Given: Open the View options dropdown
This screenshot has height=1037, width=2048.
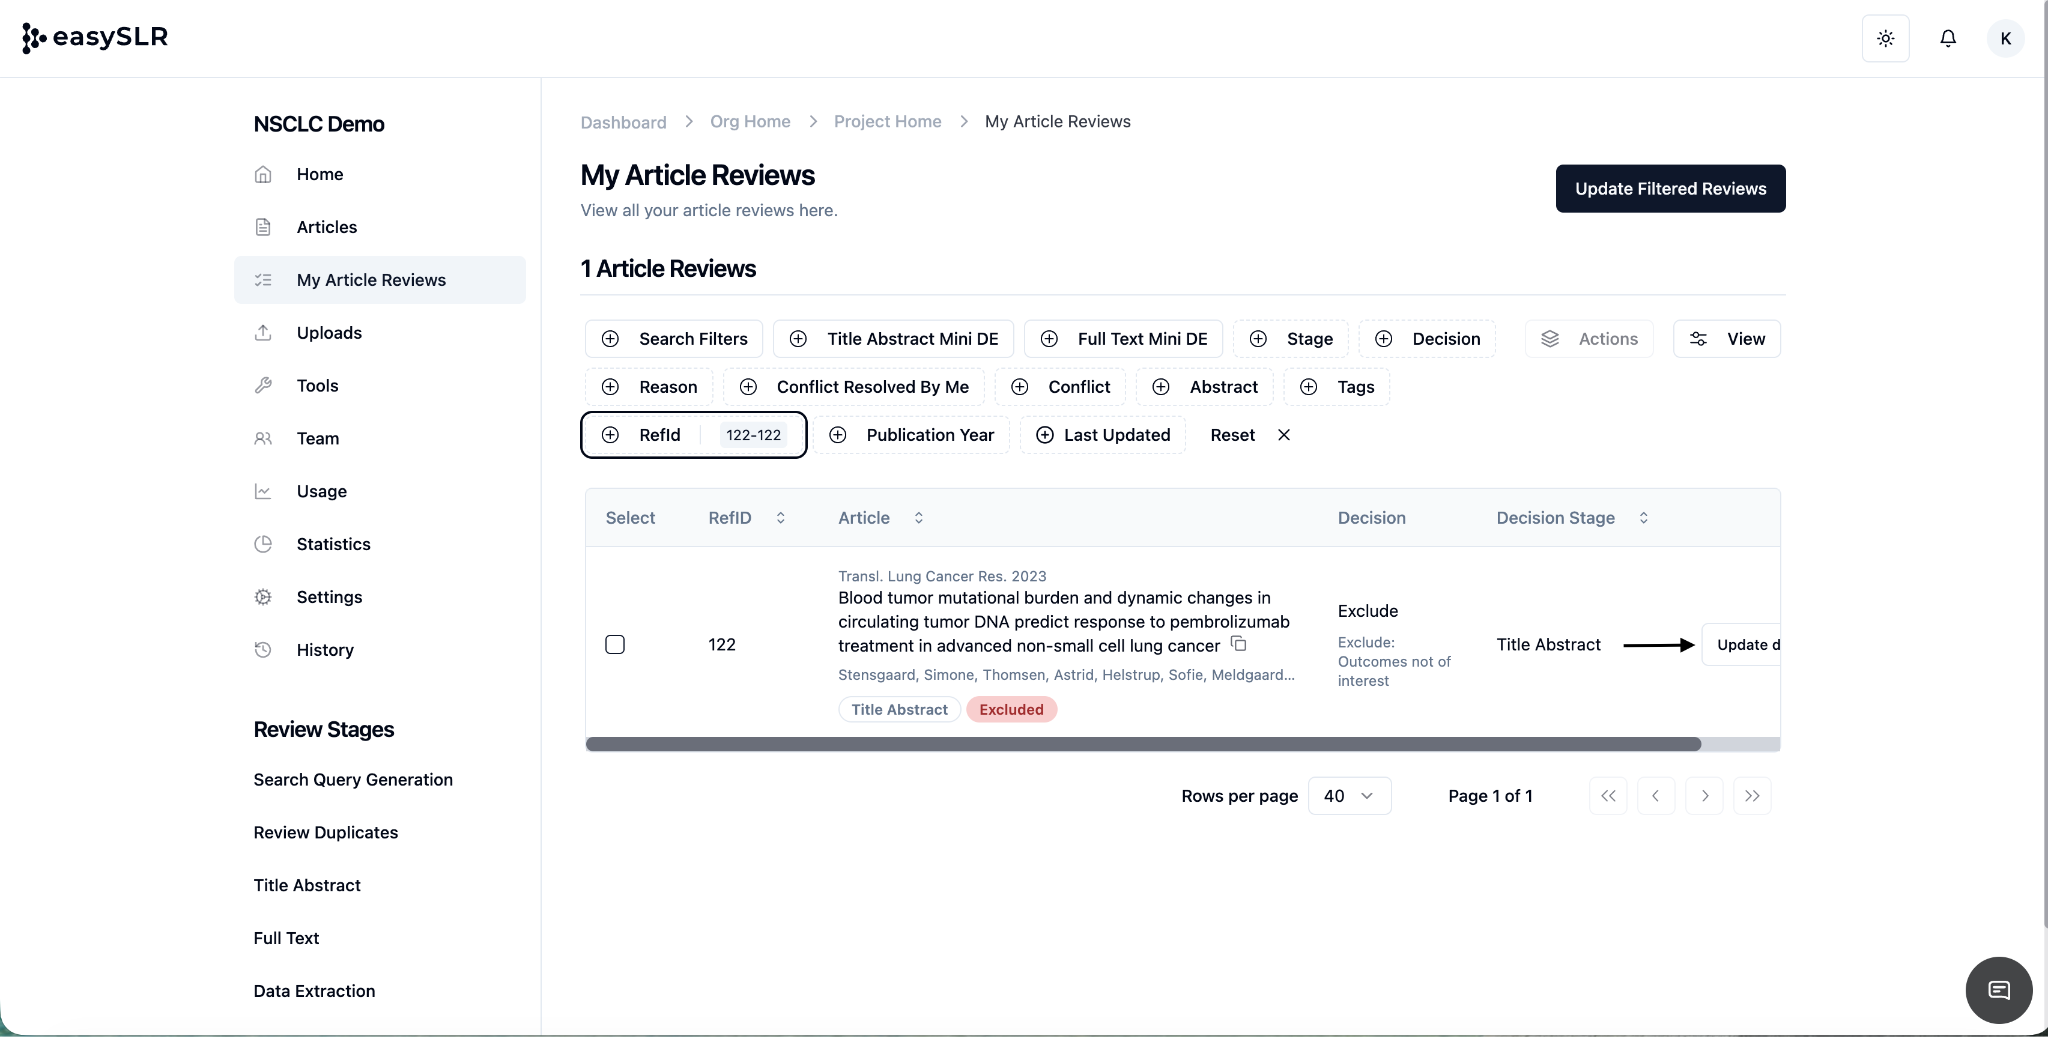Looking at the screenshot, I should (x=1726, y=339).
